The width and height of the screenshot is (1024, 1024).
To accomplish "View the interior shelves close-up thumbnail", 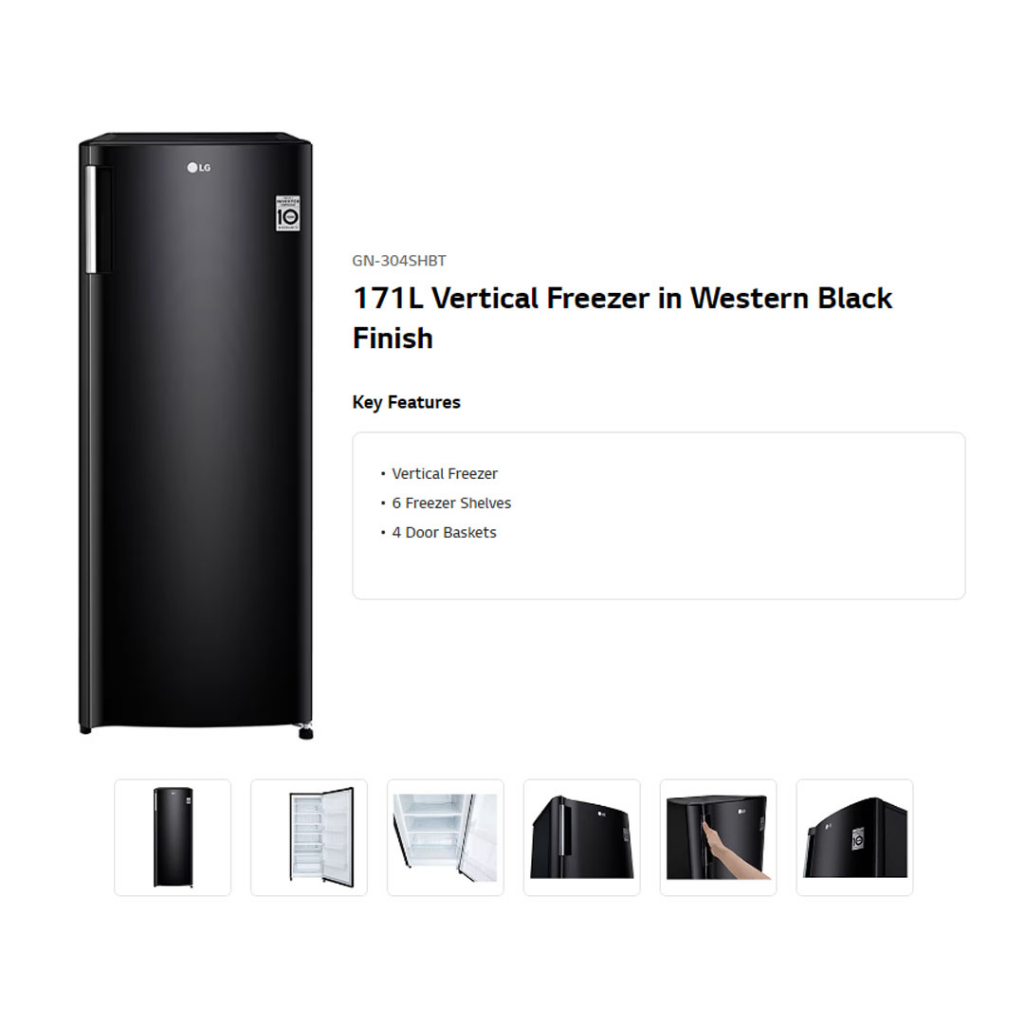I will pos(445,837).
